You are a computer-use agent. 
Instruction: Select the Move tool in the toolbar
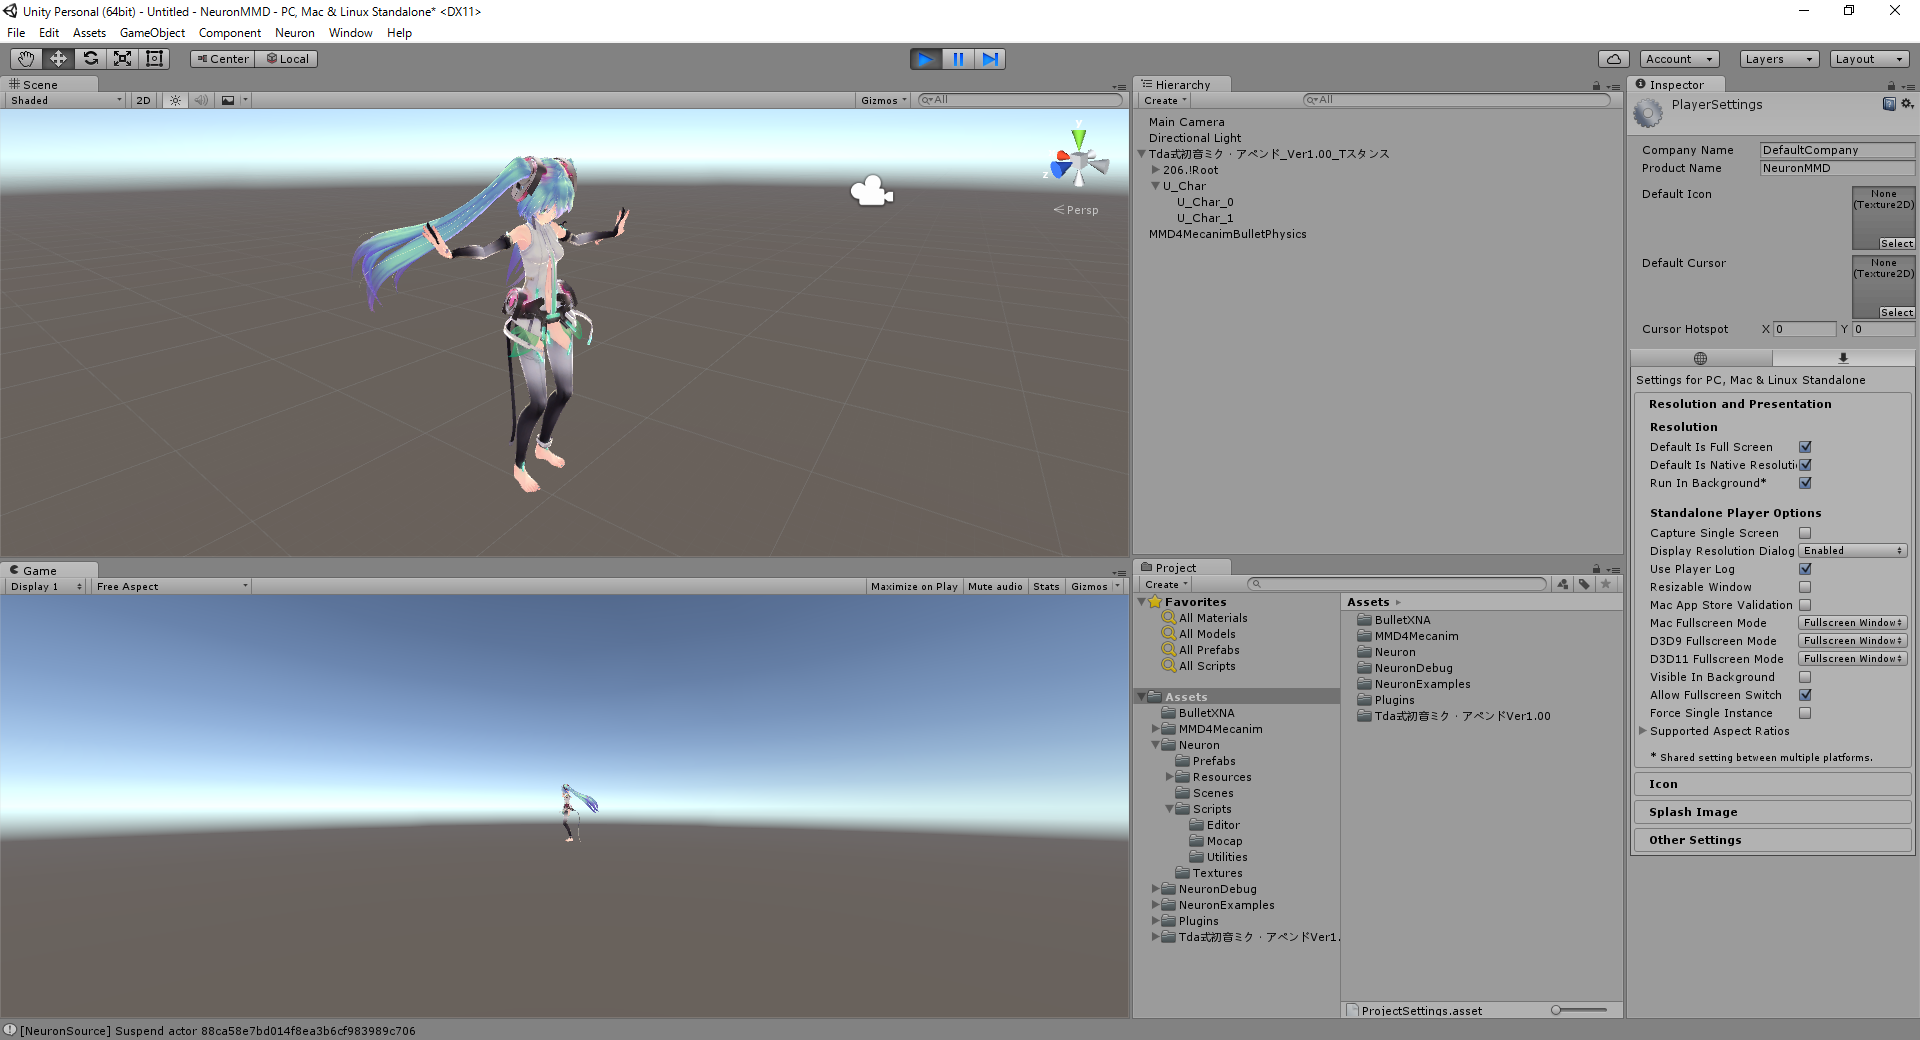pos(57,58)
